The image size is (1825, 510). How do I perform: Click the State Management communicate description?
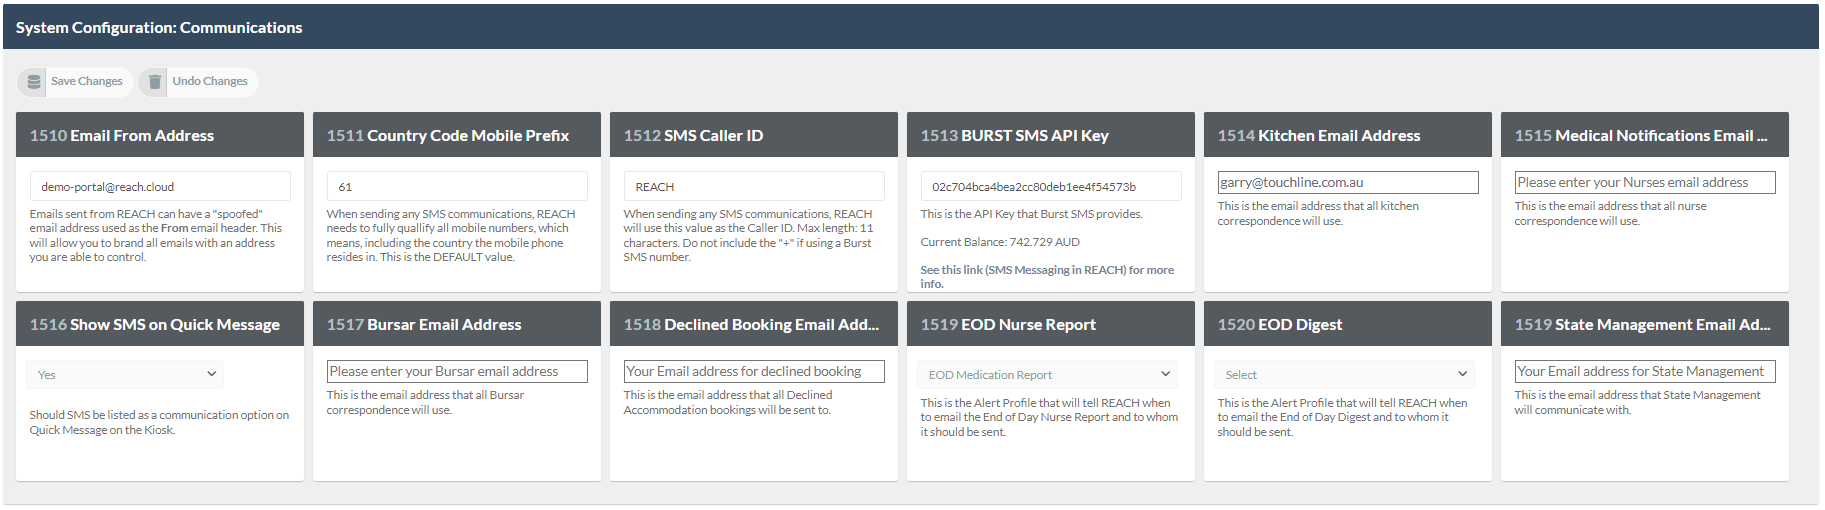pyautogui.click(x=1637, y=402)
